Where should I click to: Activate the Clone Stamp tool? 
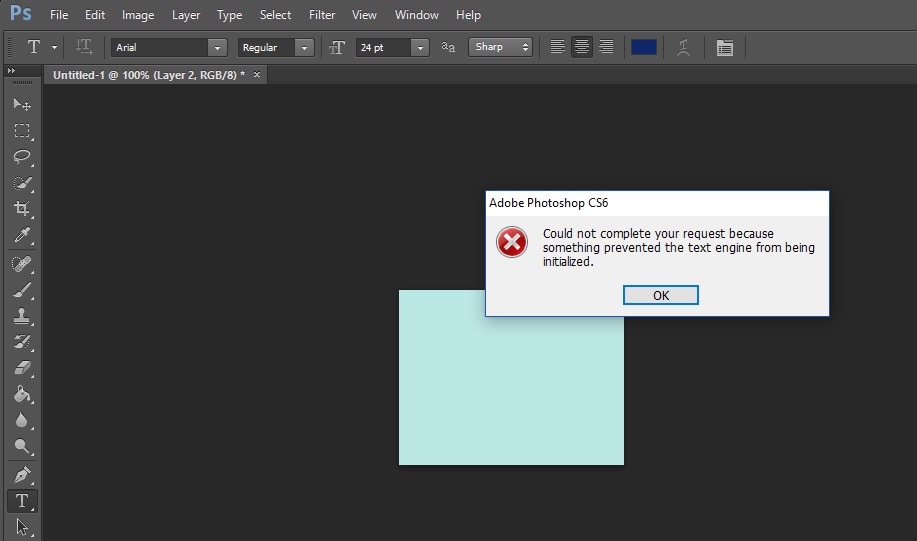(x=21, y=316)
